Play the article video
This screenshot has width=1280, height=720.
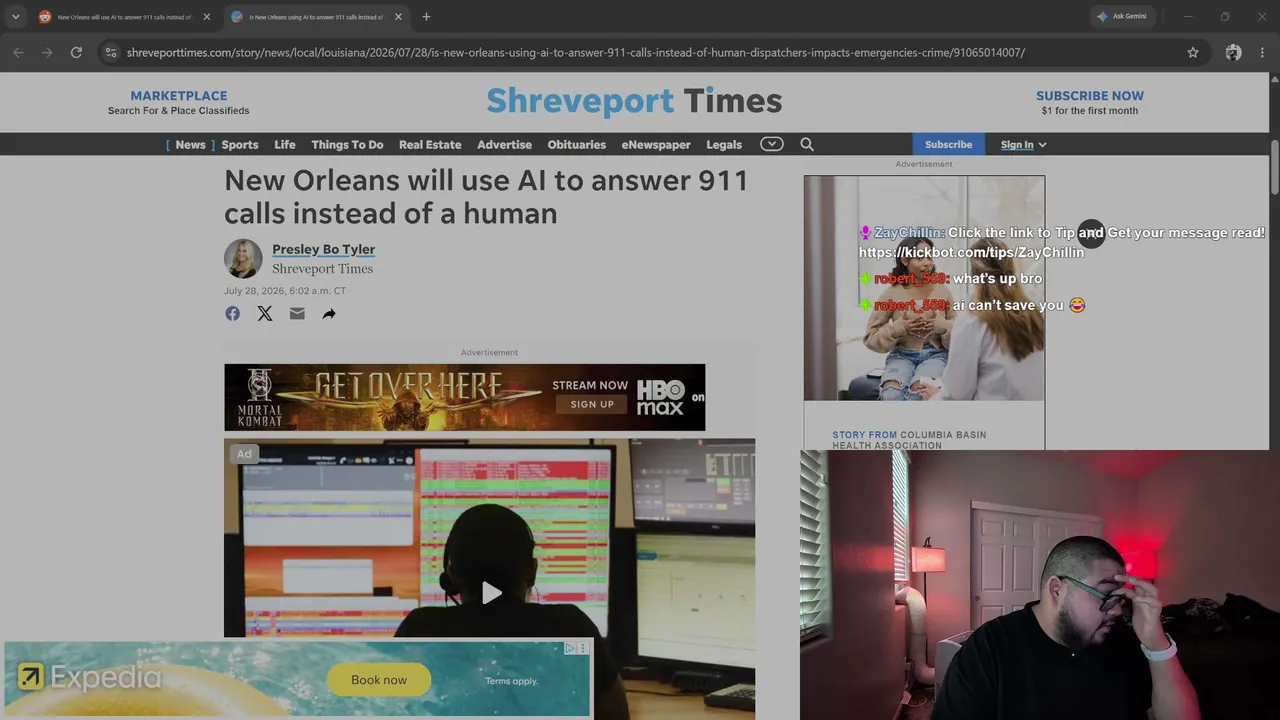pos(491,593)
